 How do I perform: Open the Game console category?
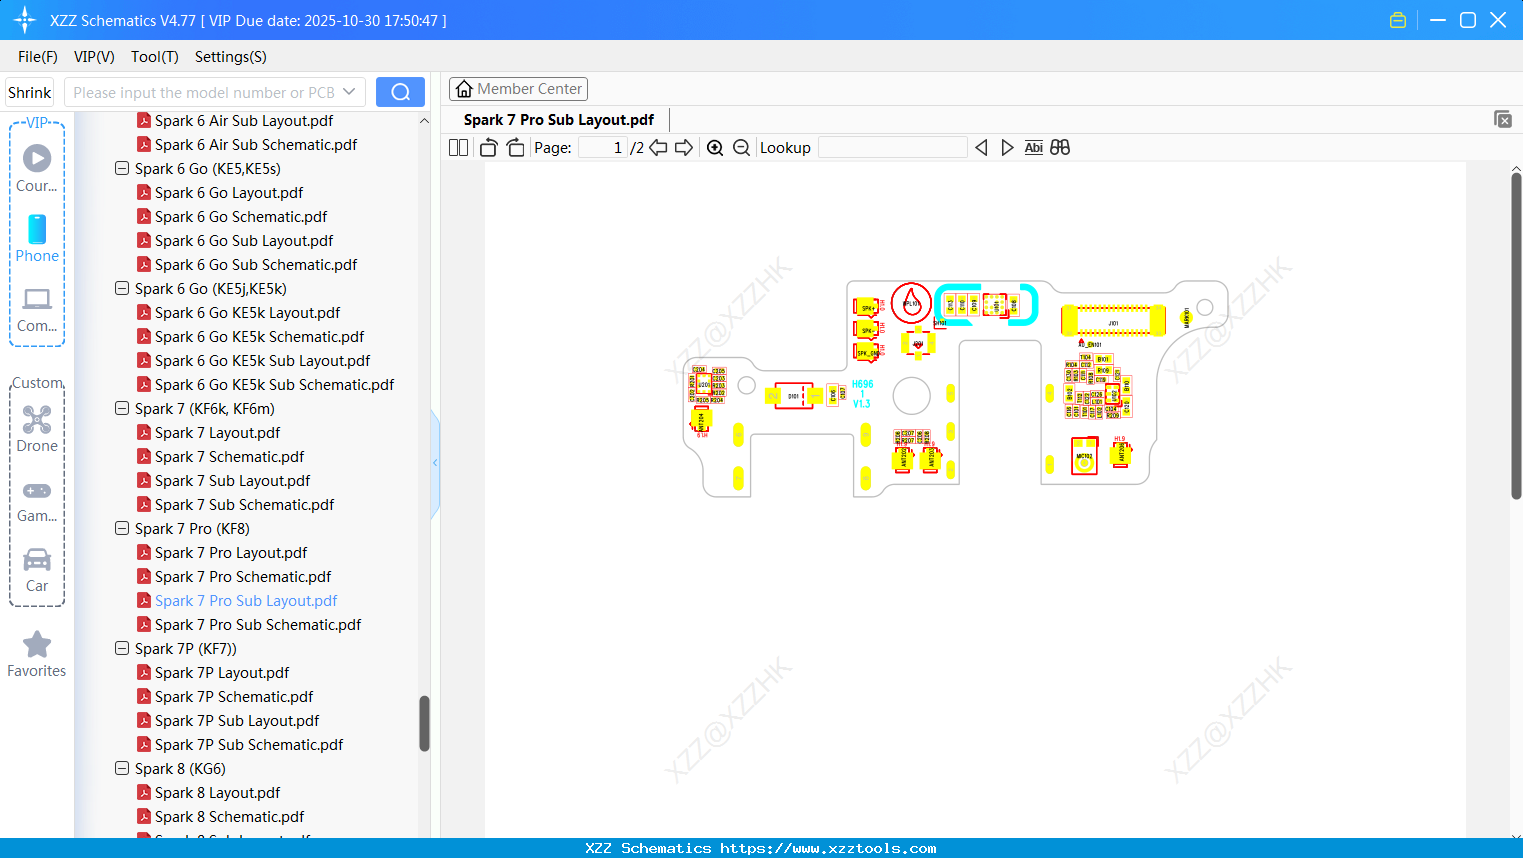37,498
